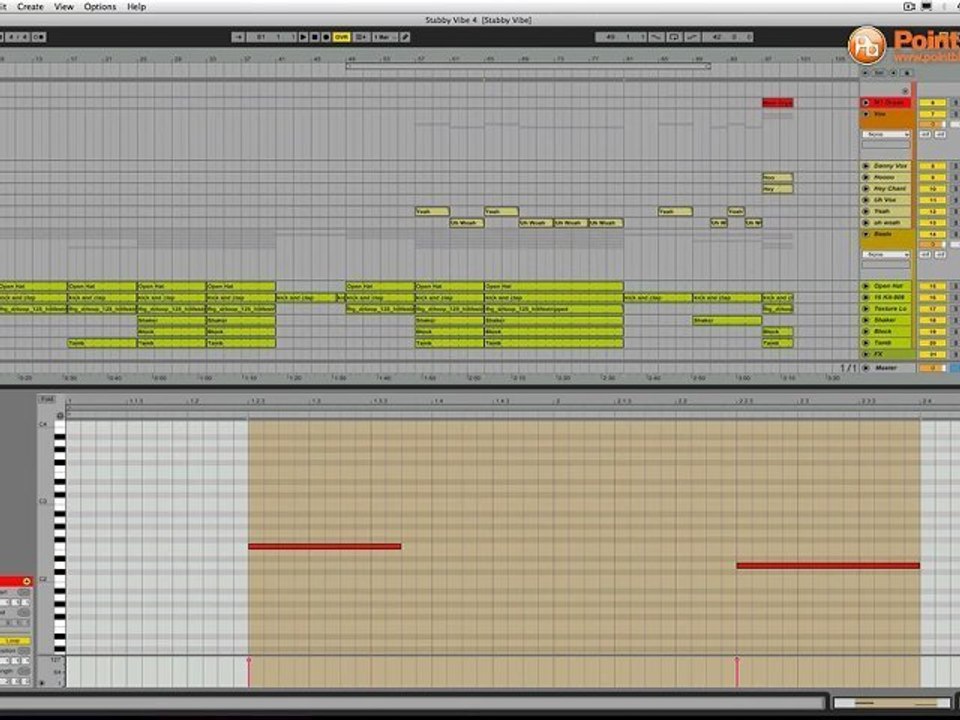Open the Vox group None dropdown
The height and width of the screenshot is (720, 960).
coord(886,134)
